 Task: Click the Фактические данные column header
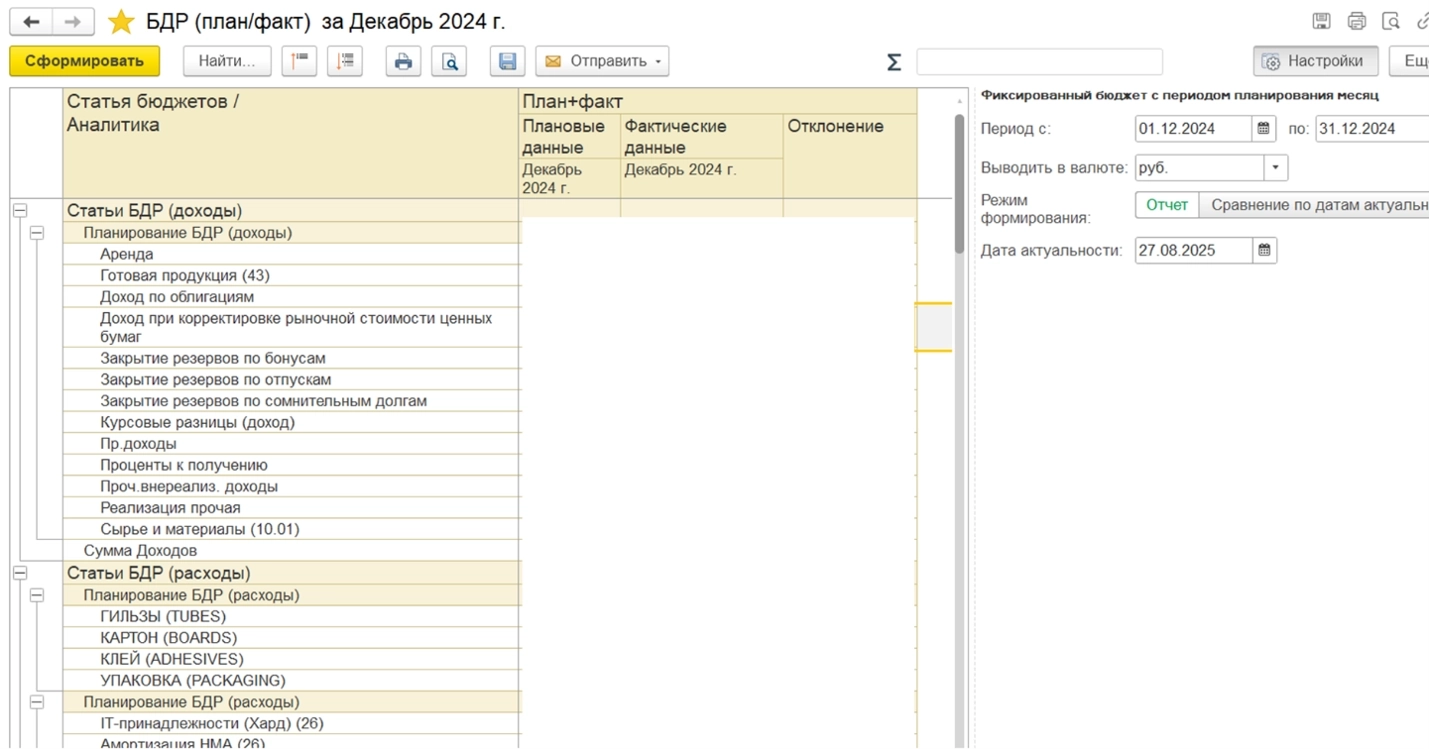[702, 136]
